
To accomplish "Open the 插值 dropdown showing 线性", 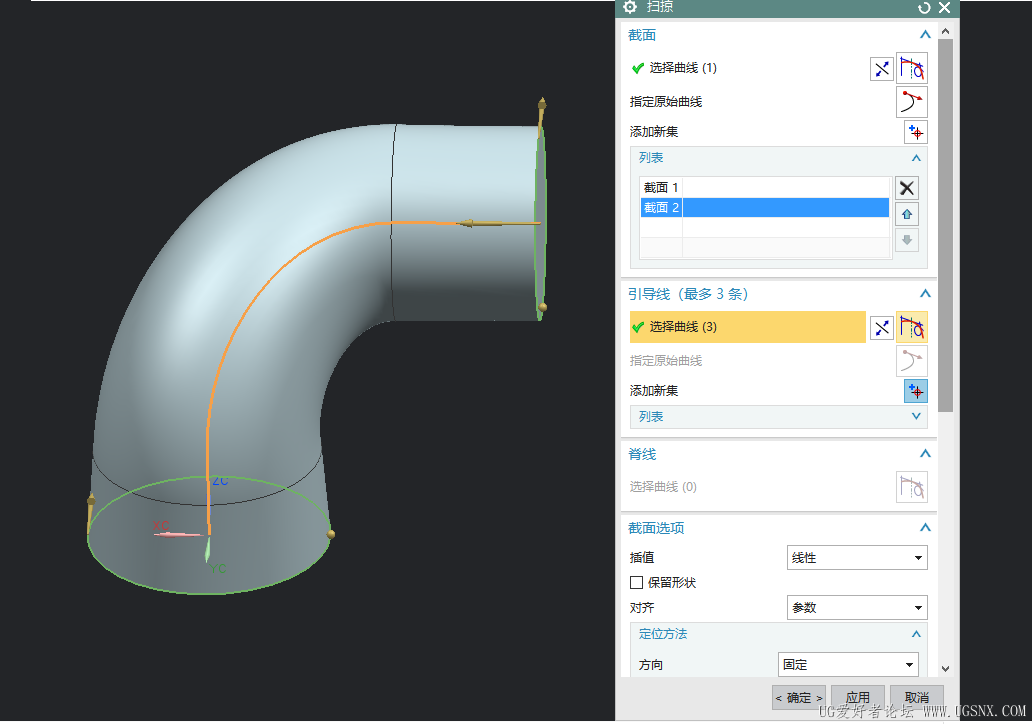I will [857, 558].
